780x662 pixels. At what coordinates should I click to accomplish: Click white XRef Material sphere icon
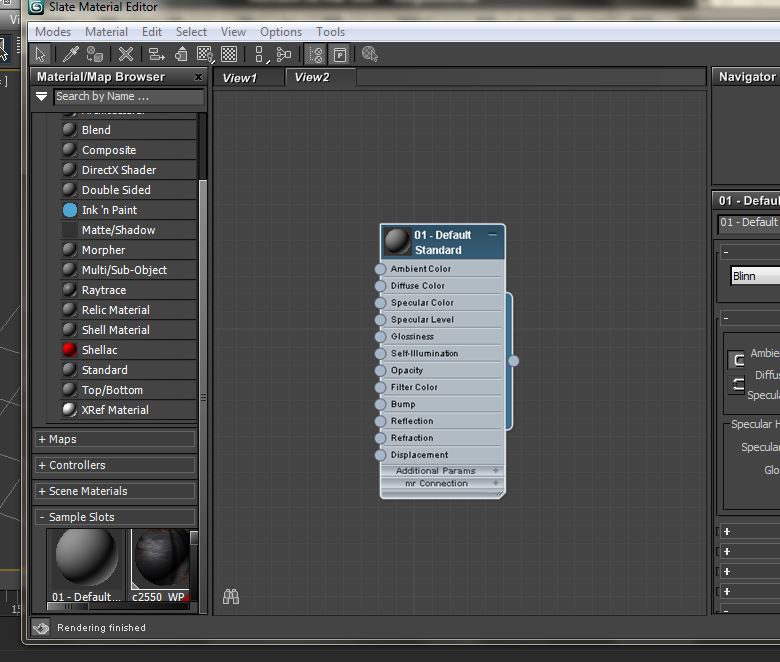[70, 410]
